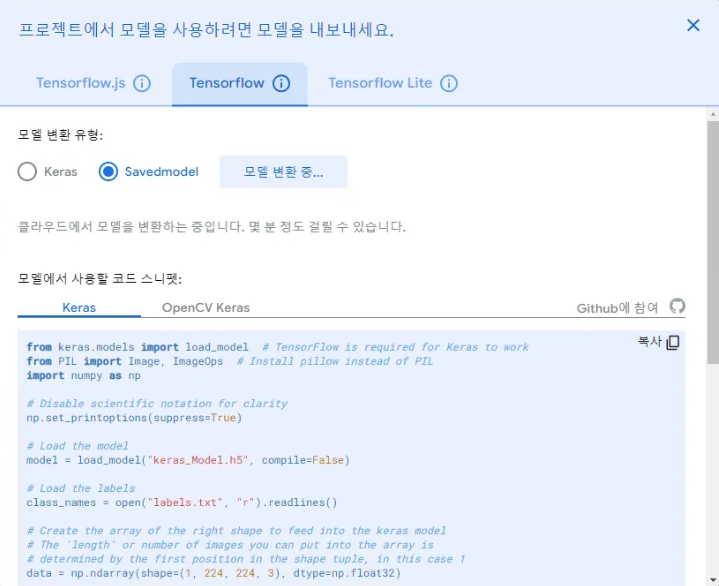Switch to the Tensorflow.js tab

point(81,83)
